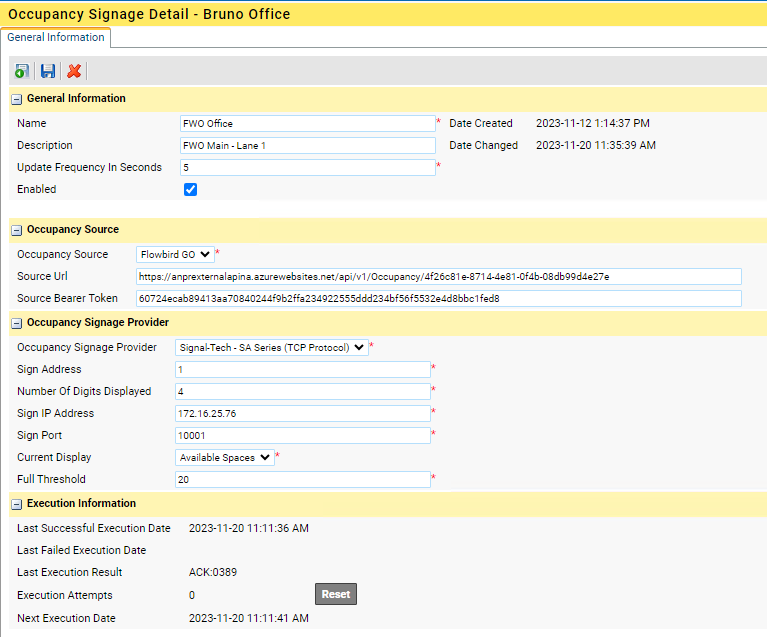Click the Last Successful Execution Date value

(x=248, y=528)
